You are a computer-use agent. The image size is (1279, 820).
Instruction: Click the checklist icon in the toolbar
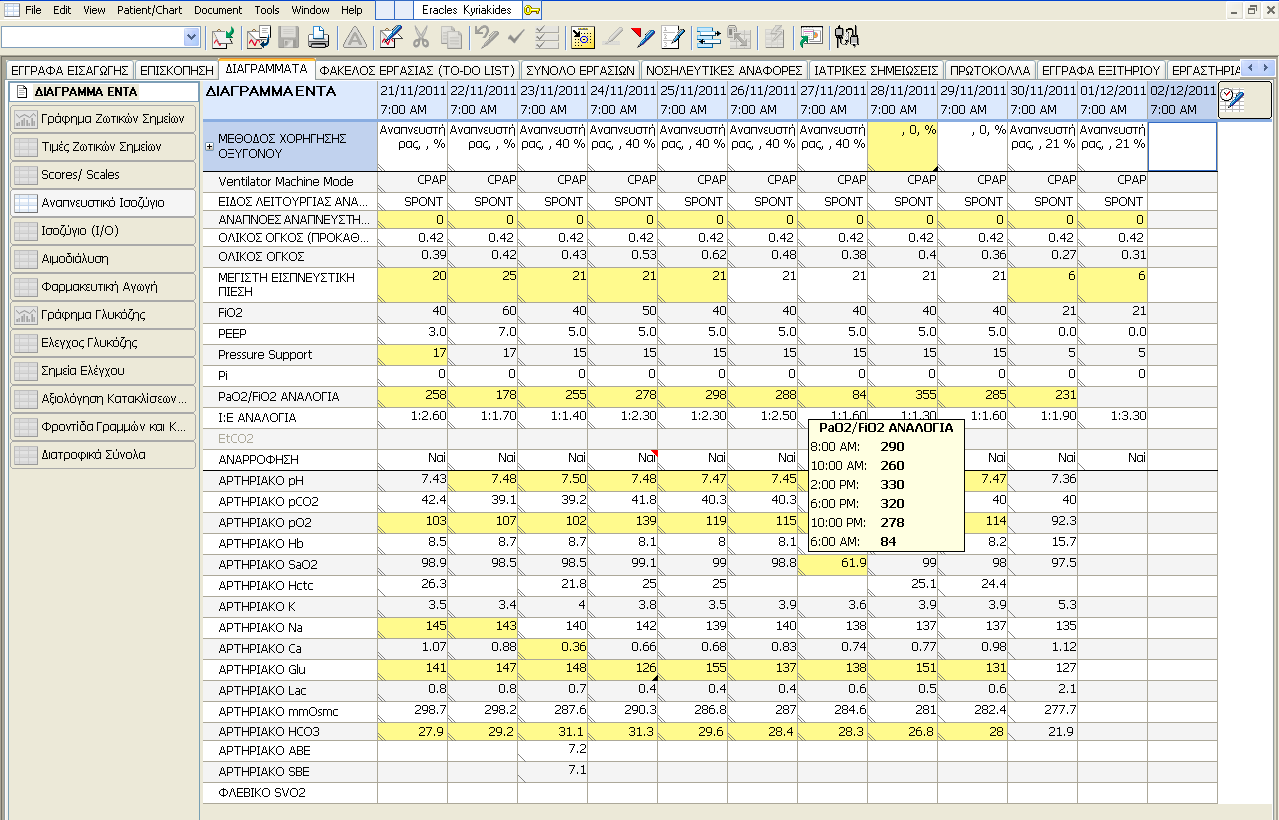[x=547, y=38]
